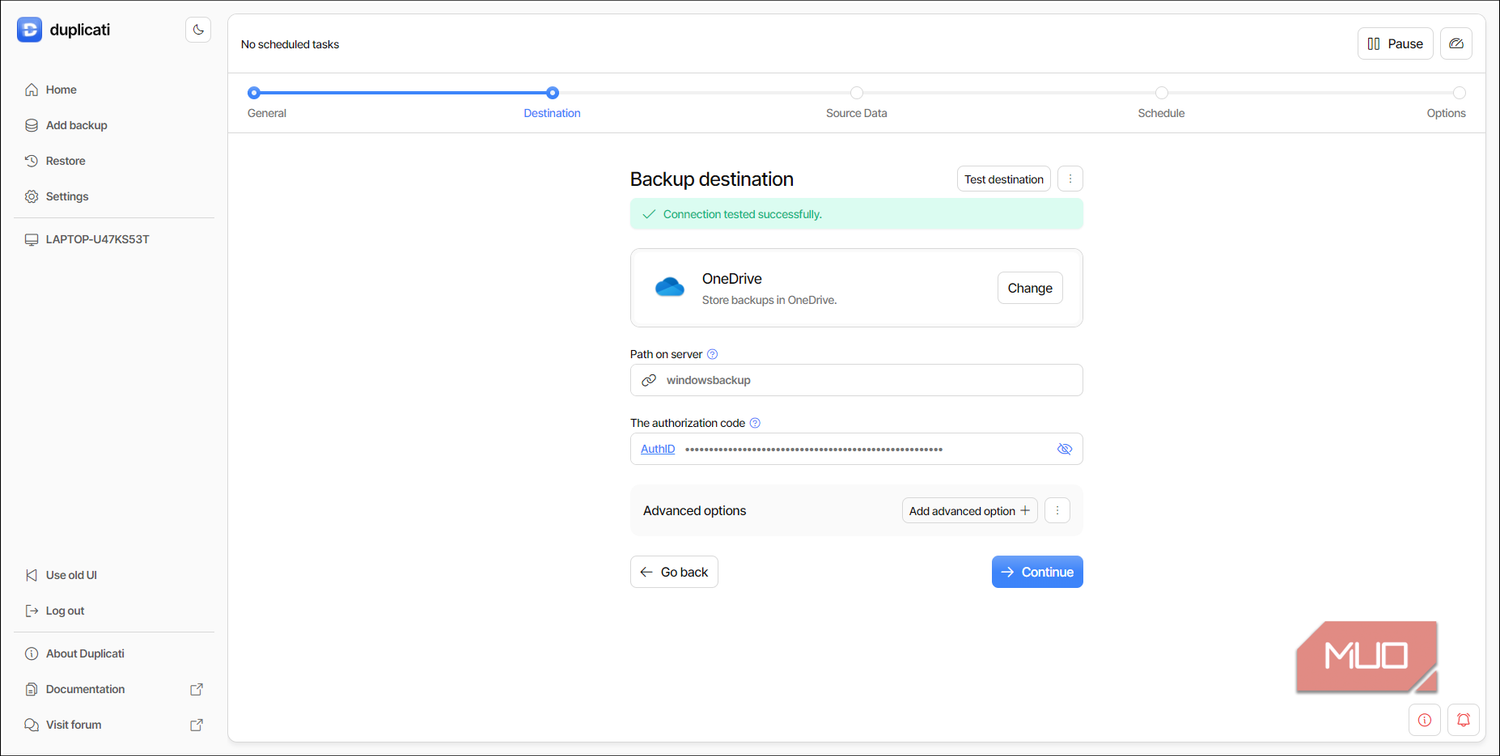Click the info icon at bottom right
1500x756 pixels.
[x=1425, y=720]
